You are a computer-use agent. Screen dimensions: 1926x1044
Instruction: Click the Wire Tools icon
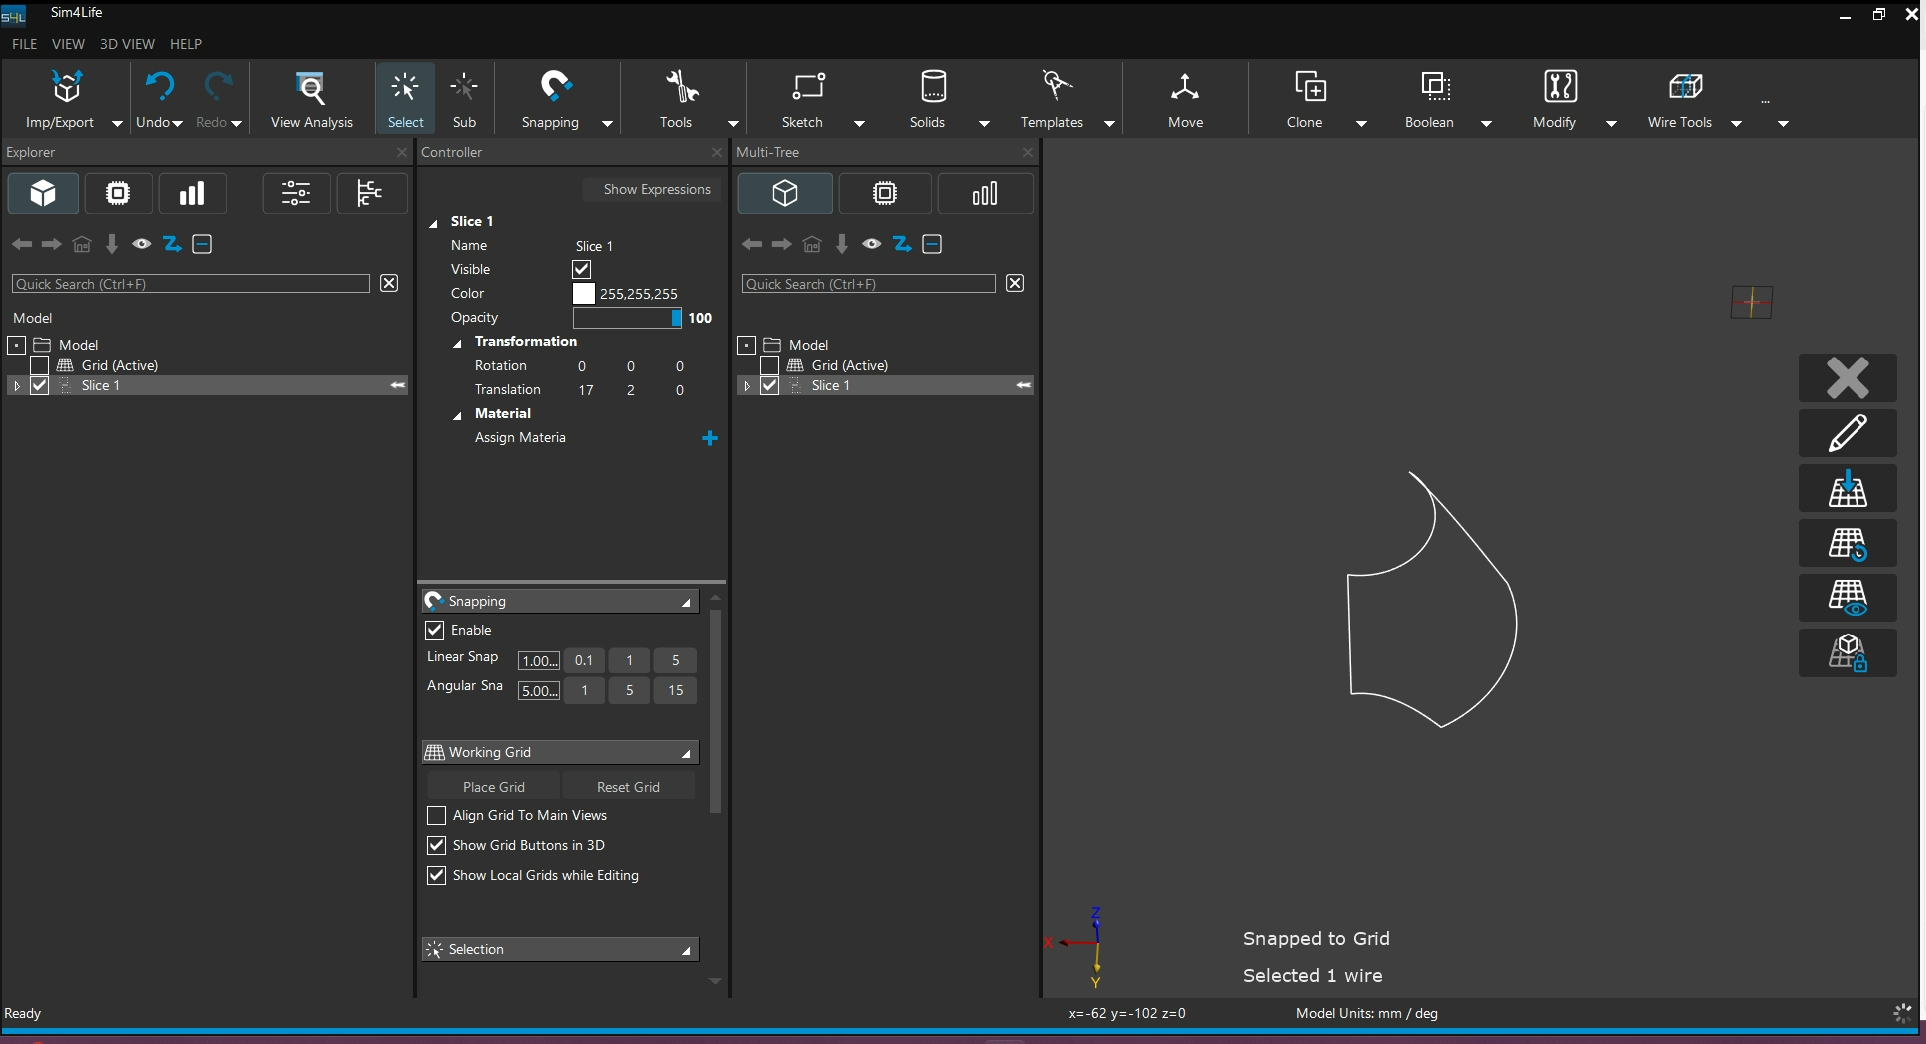1685,88
